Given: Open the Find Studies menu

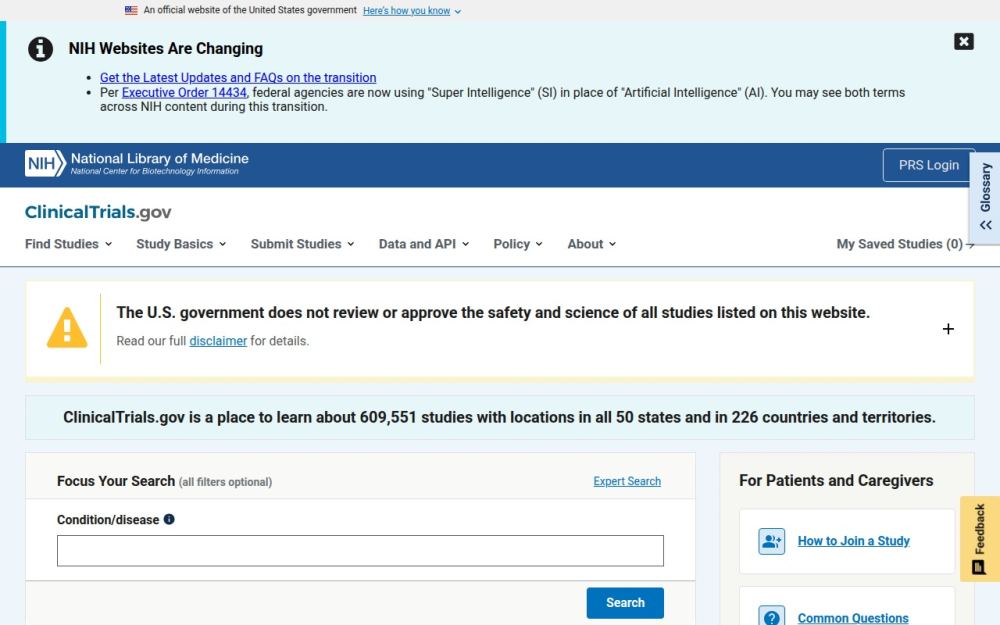Looking at the screenshot, I should coord(68,244).
